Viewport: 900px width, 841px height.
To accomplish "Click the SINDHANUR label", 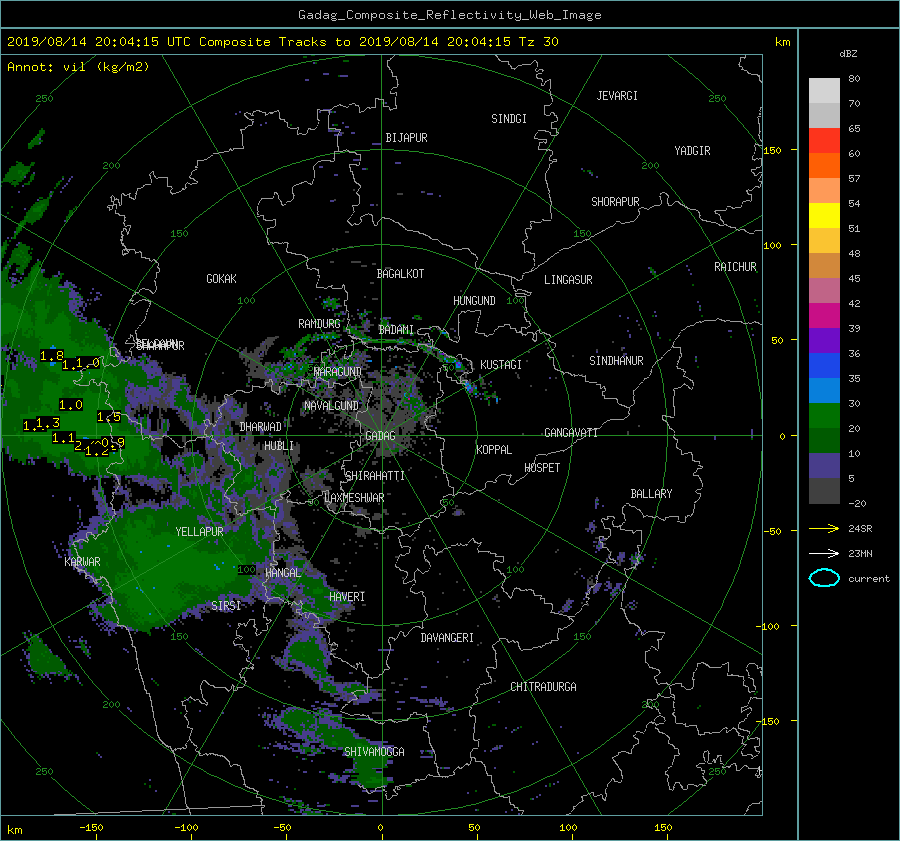I will 616,361.
